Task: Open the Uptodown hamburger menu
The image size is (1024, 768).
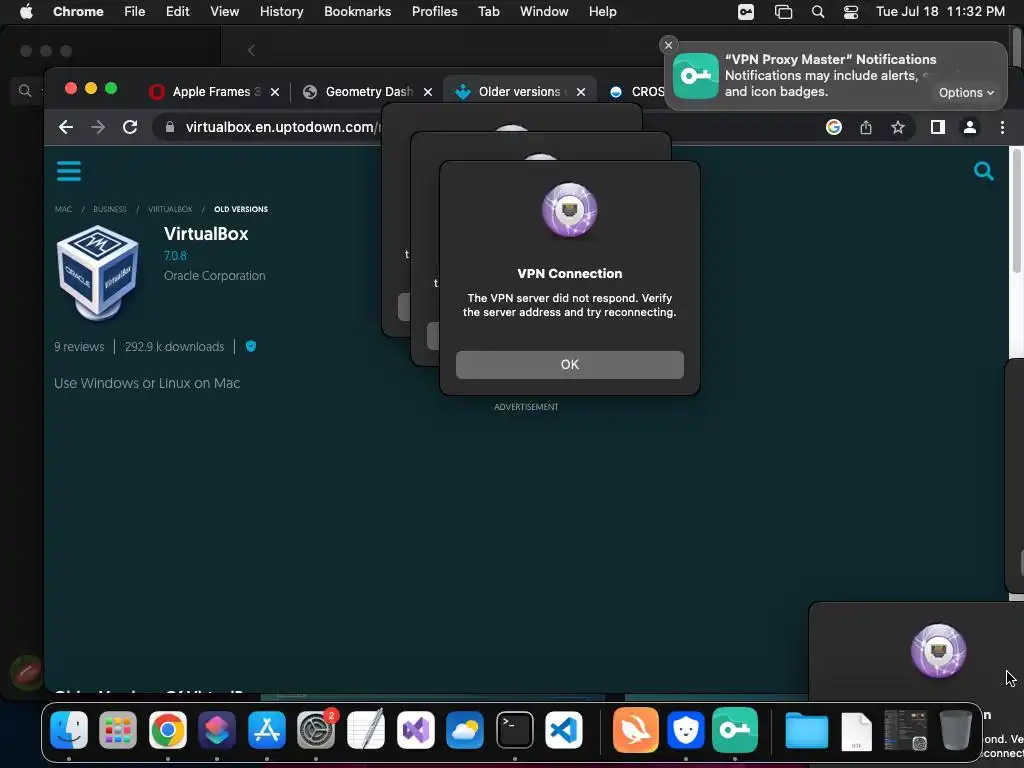Action: coord(69,171)
